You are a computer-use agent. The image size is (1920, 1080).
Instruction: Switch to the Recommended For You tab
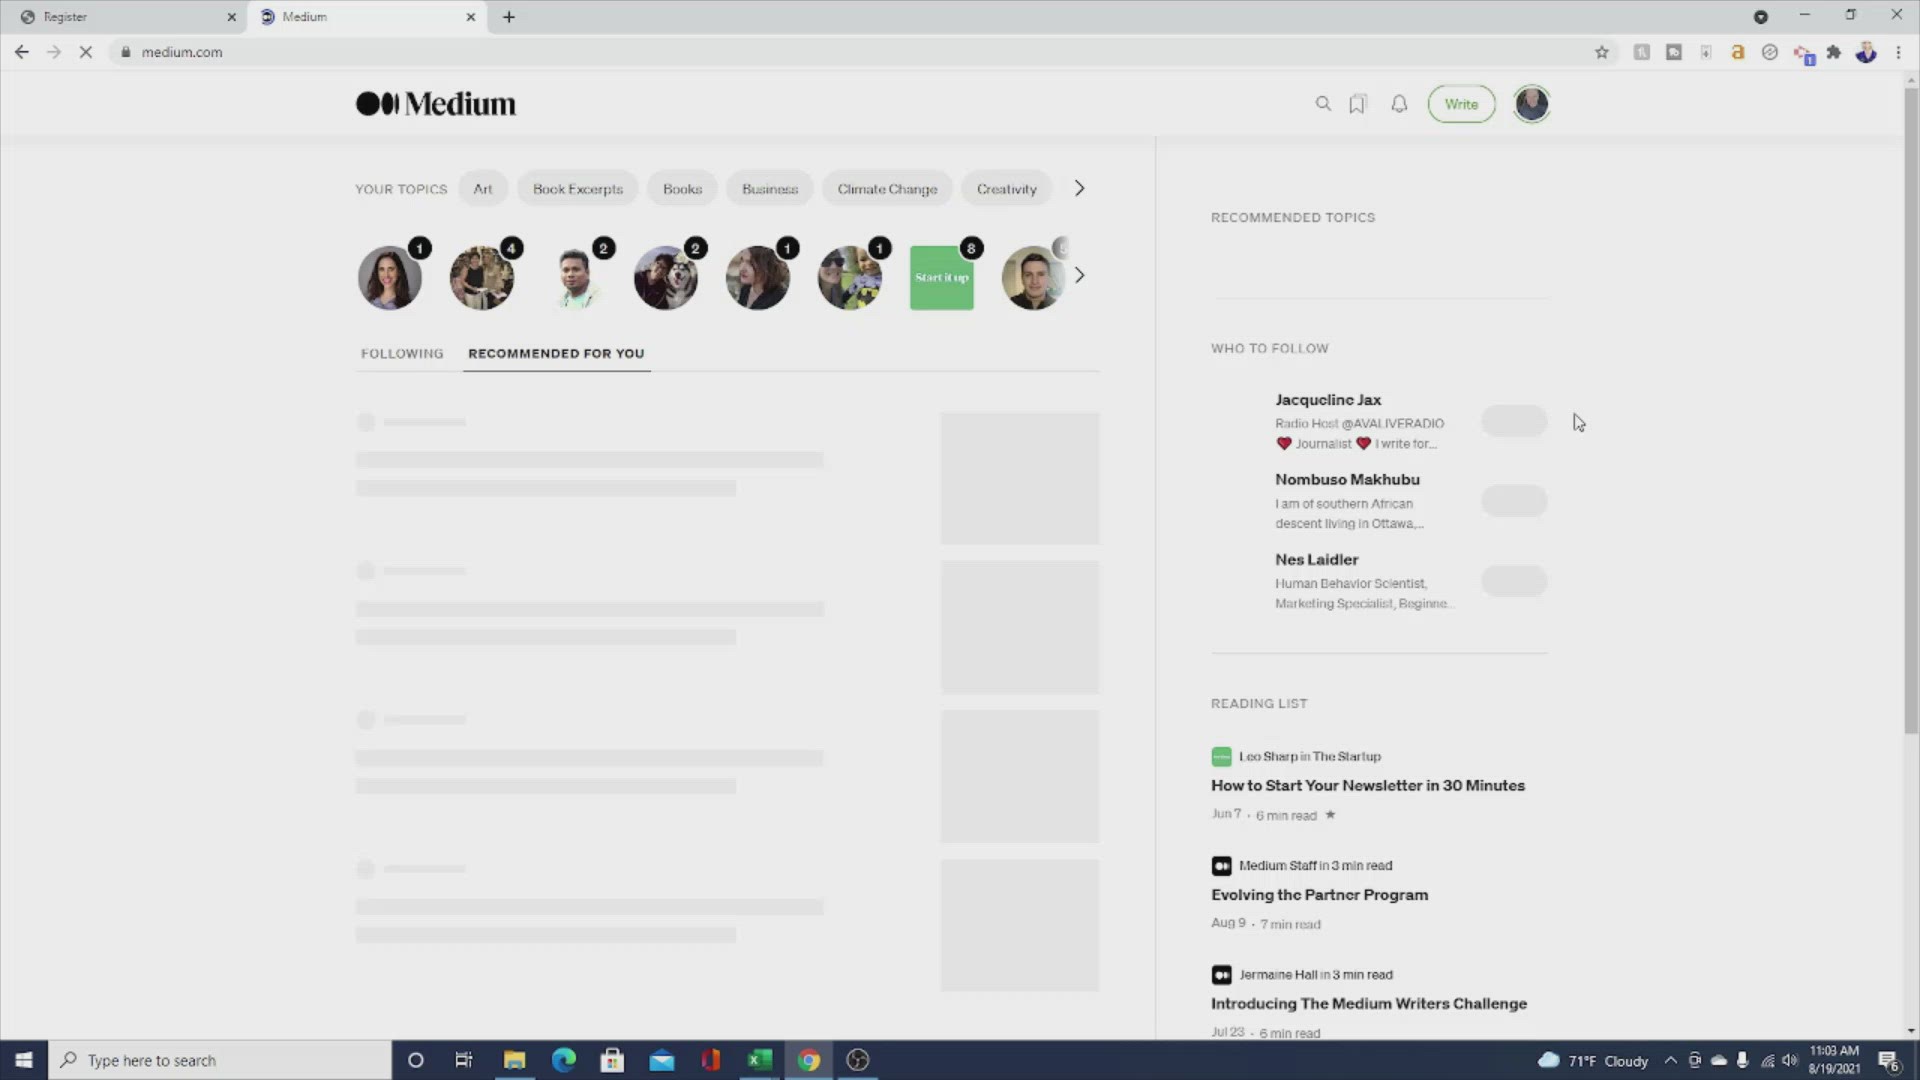(556, 354)
